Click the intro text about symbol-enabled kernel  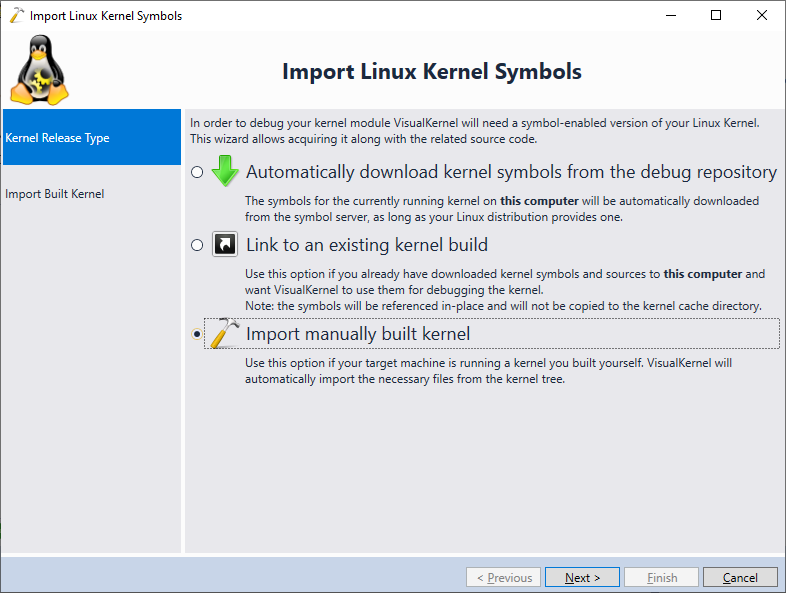pyautogui.click(x=475, y=131)
